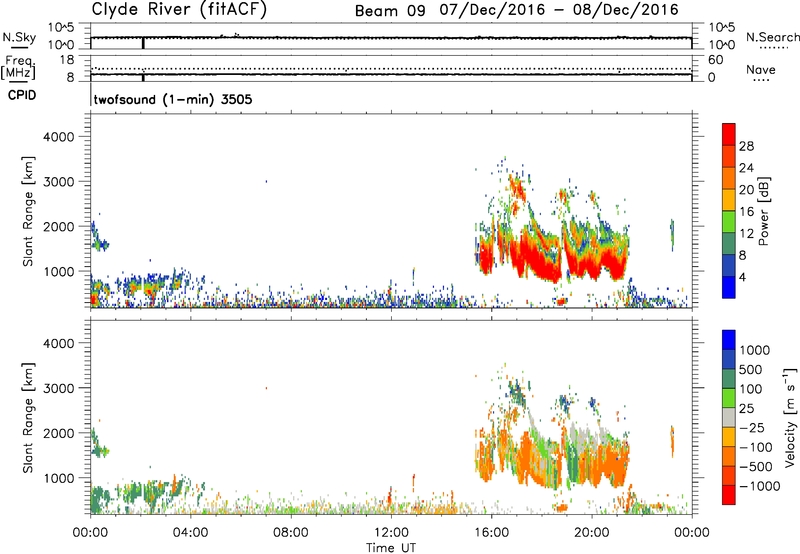This screenshot has width=800, height=554.
Task: Click the 'Slant Range [km]' label of velocity panel
Action: 28,418
